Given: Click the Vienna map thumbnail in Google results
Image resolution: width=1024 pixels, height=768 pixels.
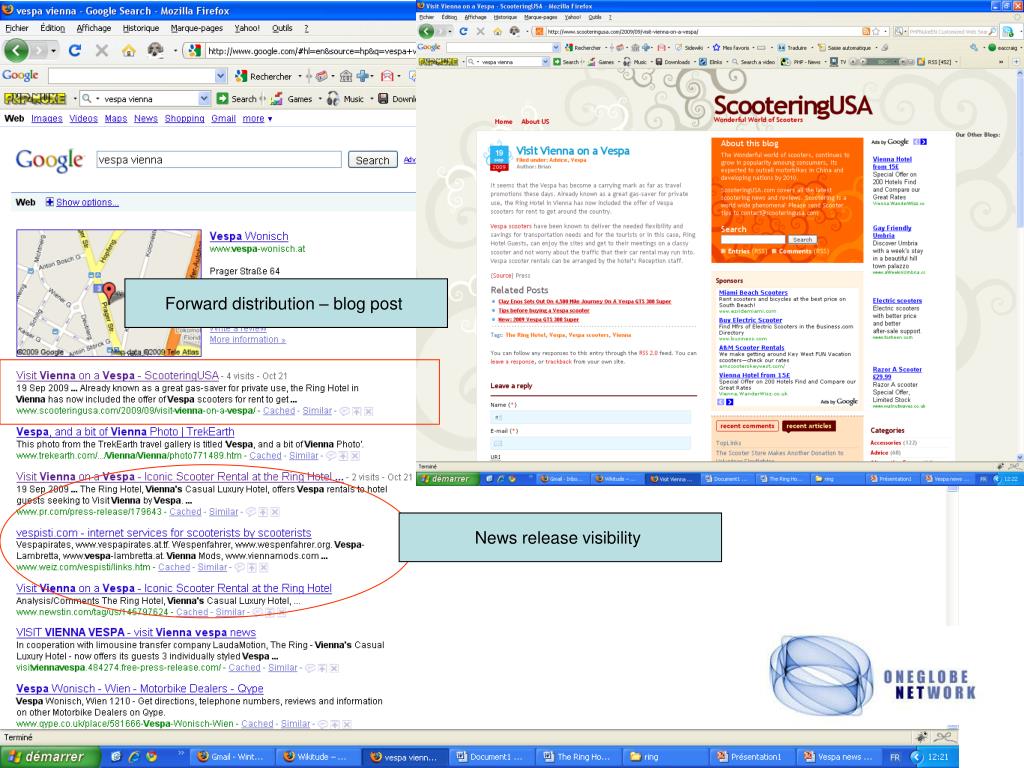Looking at the screenshot, I should [x=109, y=293].
